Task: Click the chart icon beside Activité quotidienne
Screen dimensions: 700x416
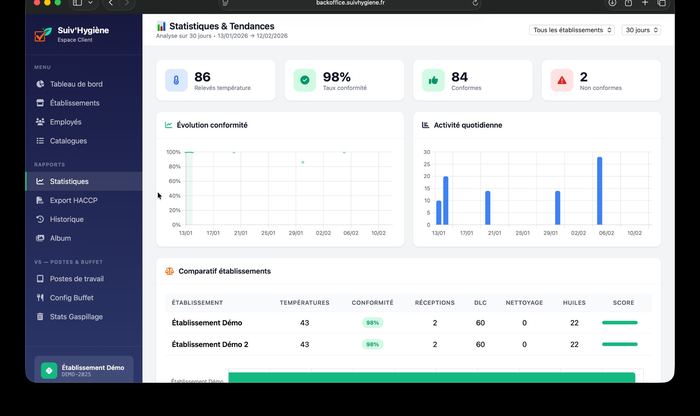Action: pyautogui.click(x=425, y=125)
